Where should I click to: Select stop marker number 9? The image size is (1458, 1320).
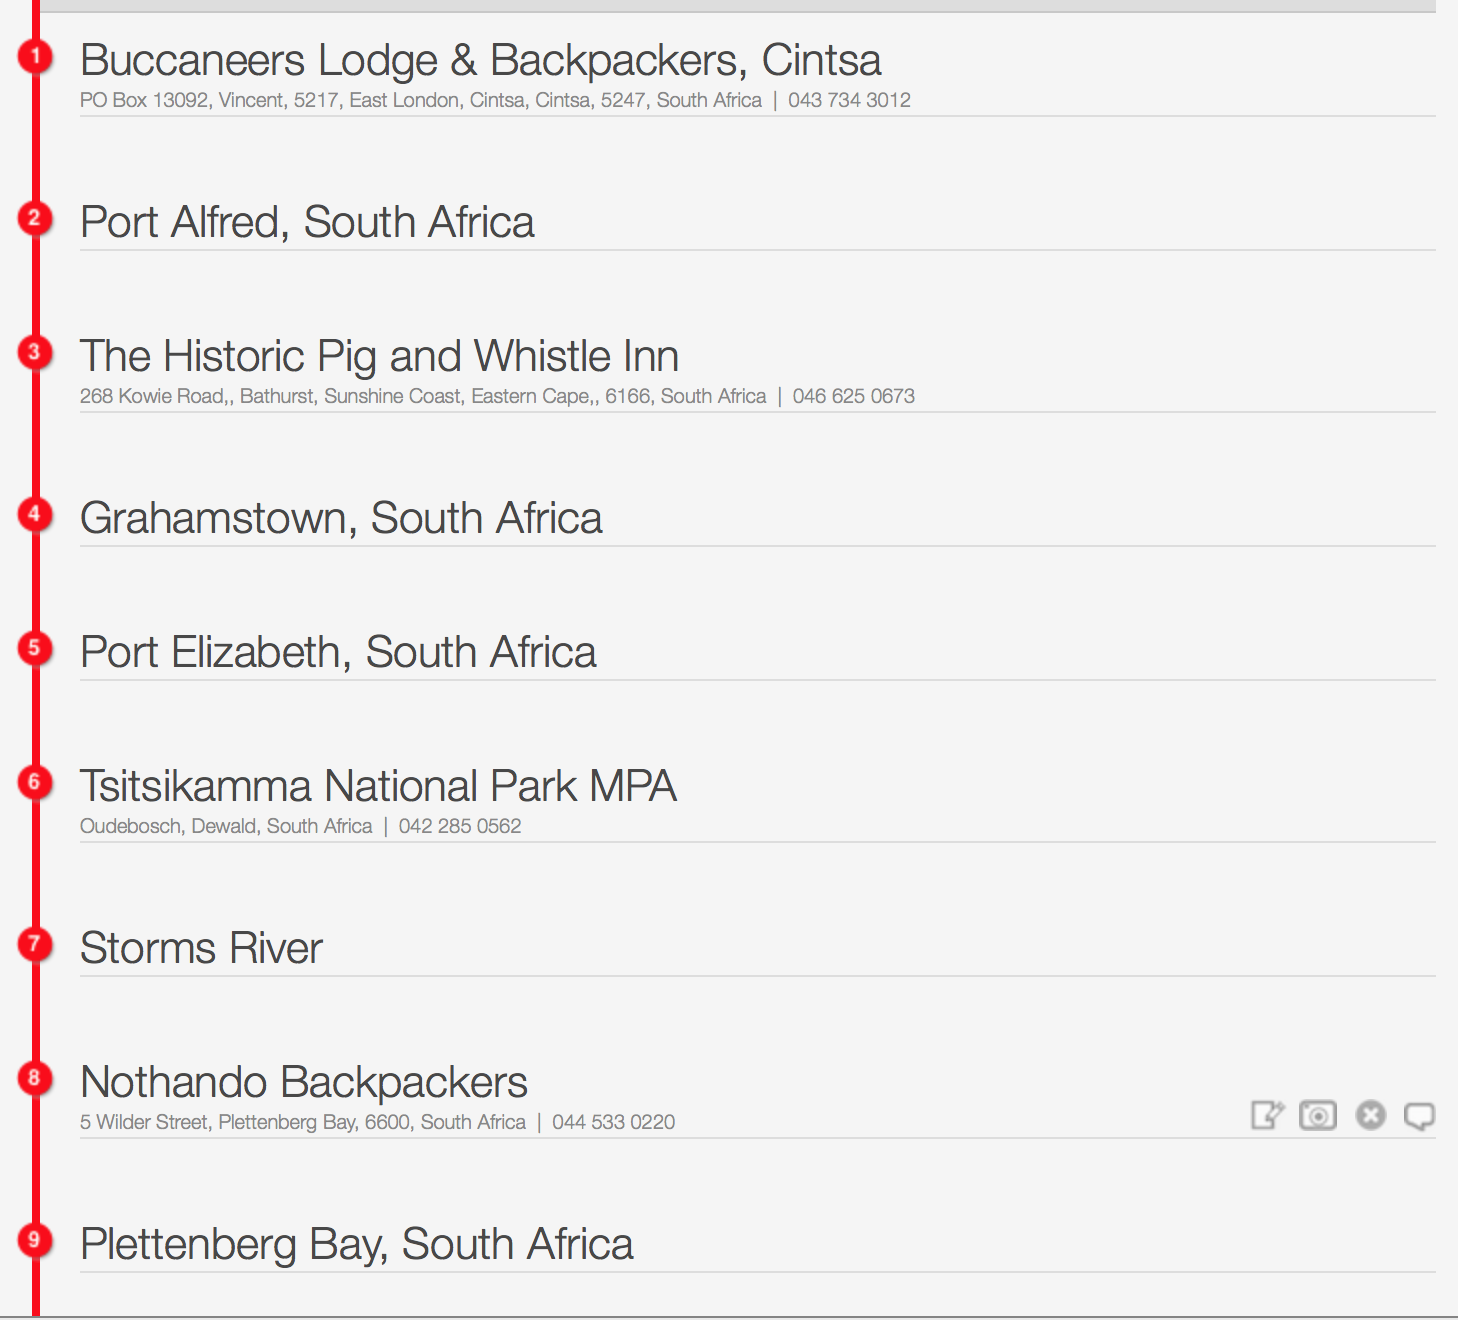(x=35, y=1240)
